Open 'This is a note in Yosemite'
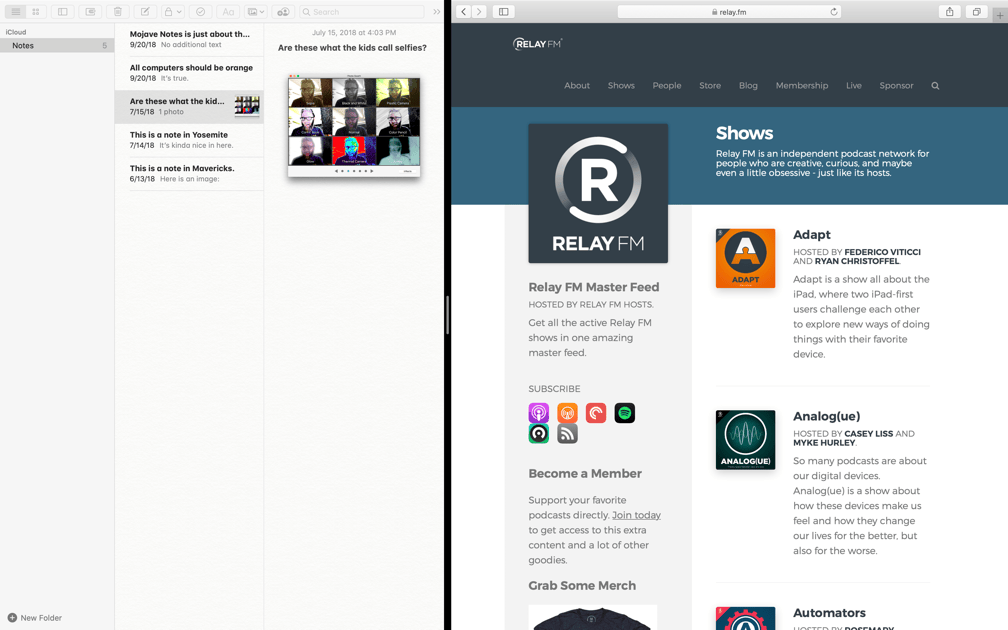This screenshot has width=1008, height=630. pos(189,140)
